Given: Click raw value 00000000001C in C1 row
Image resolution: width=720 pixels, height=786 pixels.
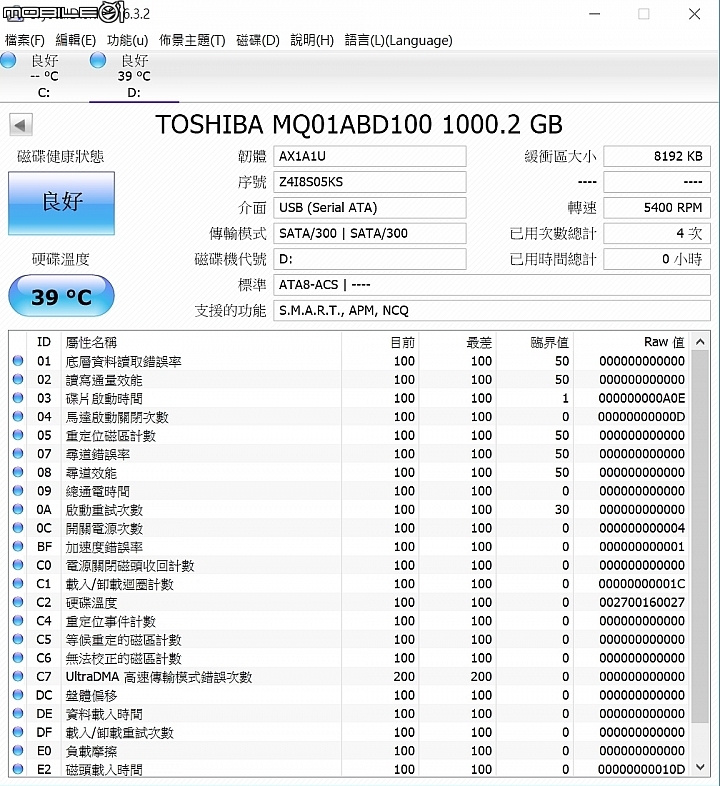Looking at the screenshot, I should [642, 583].
